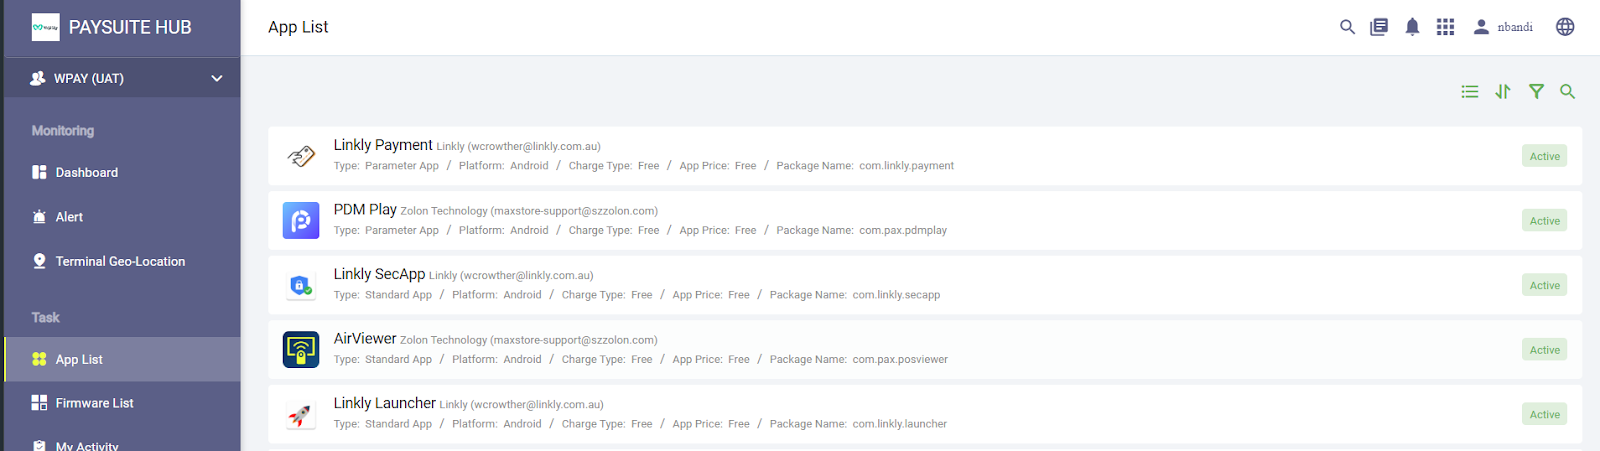Click Active status badge for Linkly Payment
The image size is (1600, 451).
coord(1545,156)
